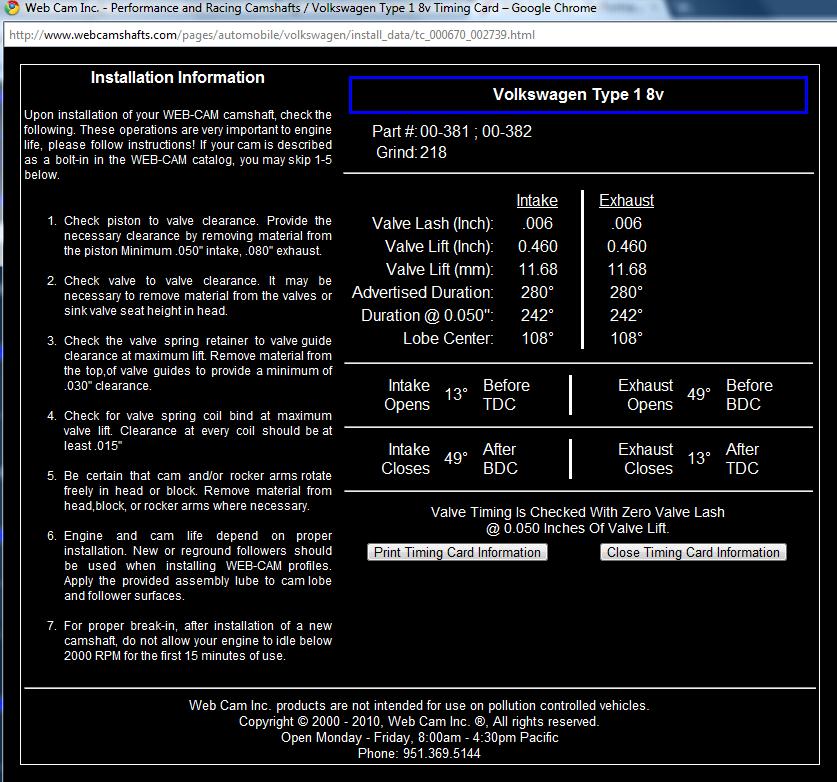Click the "Valve Lash (Inch):" row label

432,224
